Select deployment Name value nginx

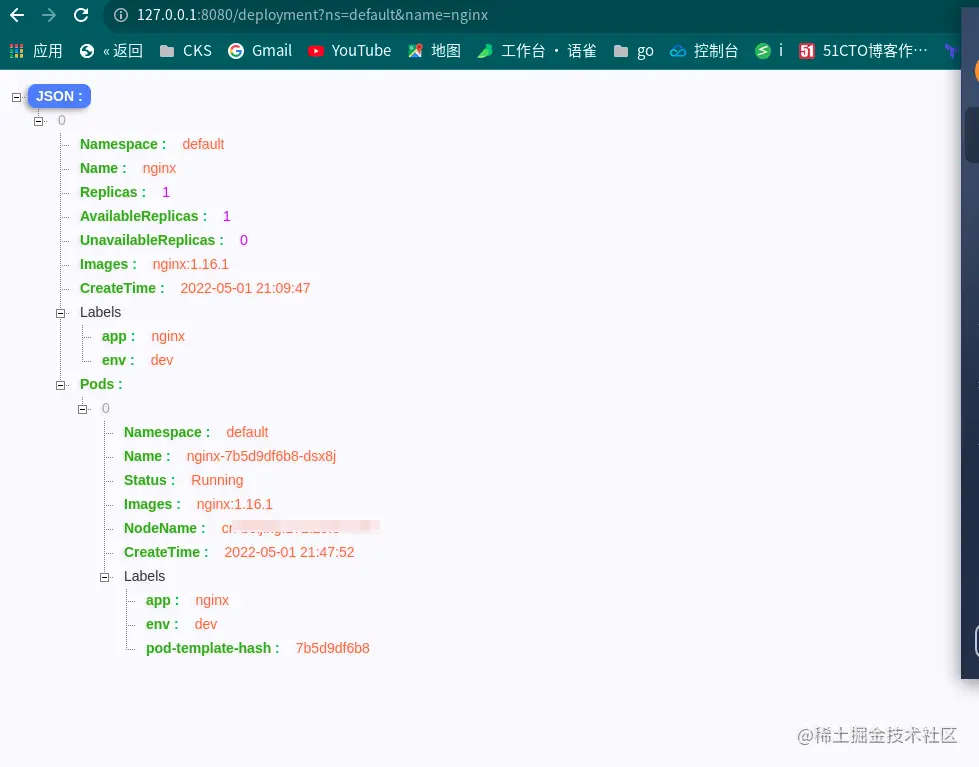(159, 168)
